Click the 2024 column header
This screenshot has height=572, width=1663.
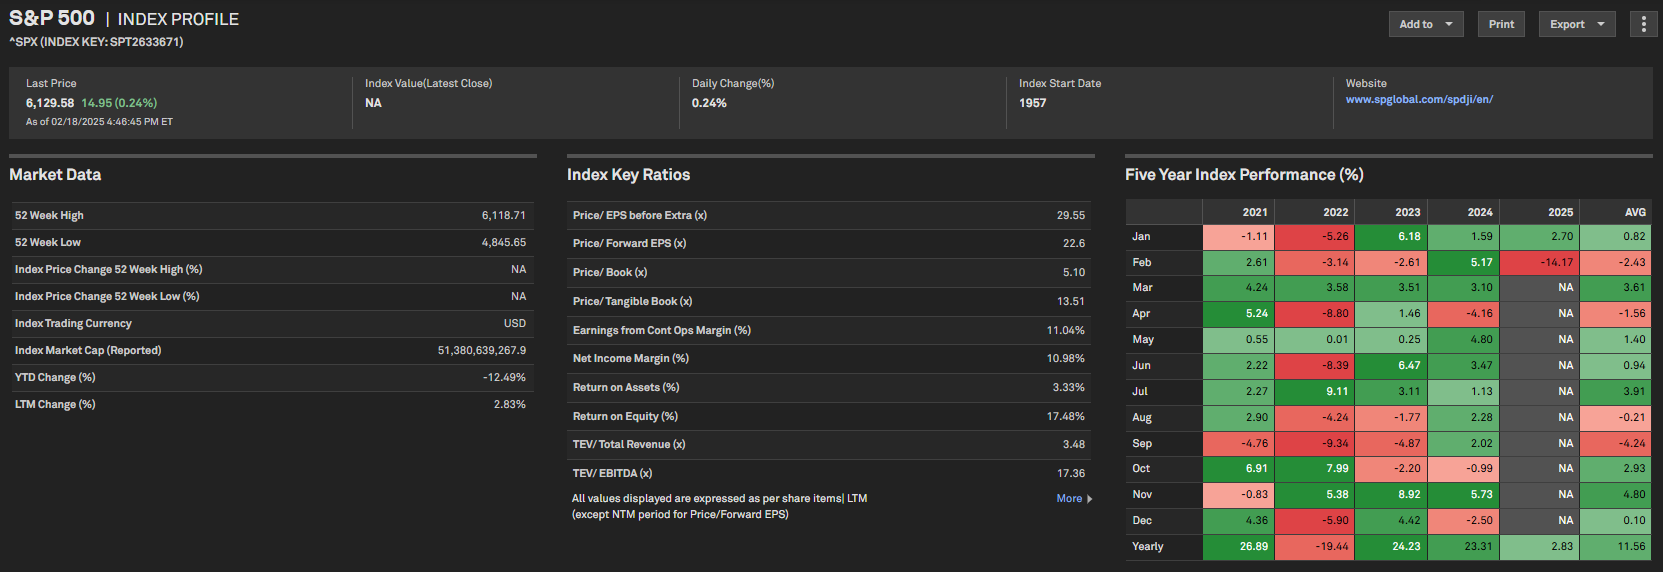(1463, 212)
